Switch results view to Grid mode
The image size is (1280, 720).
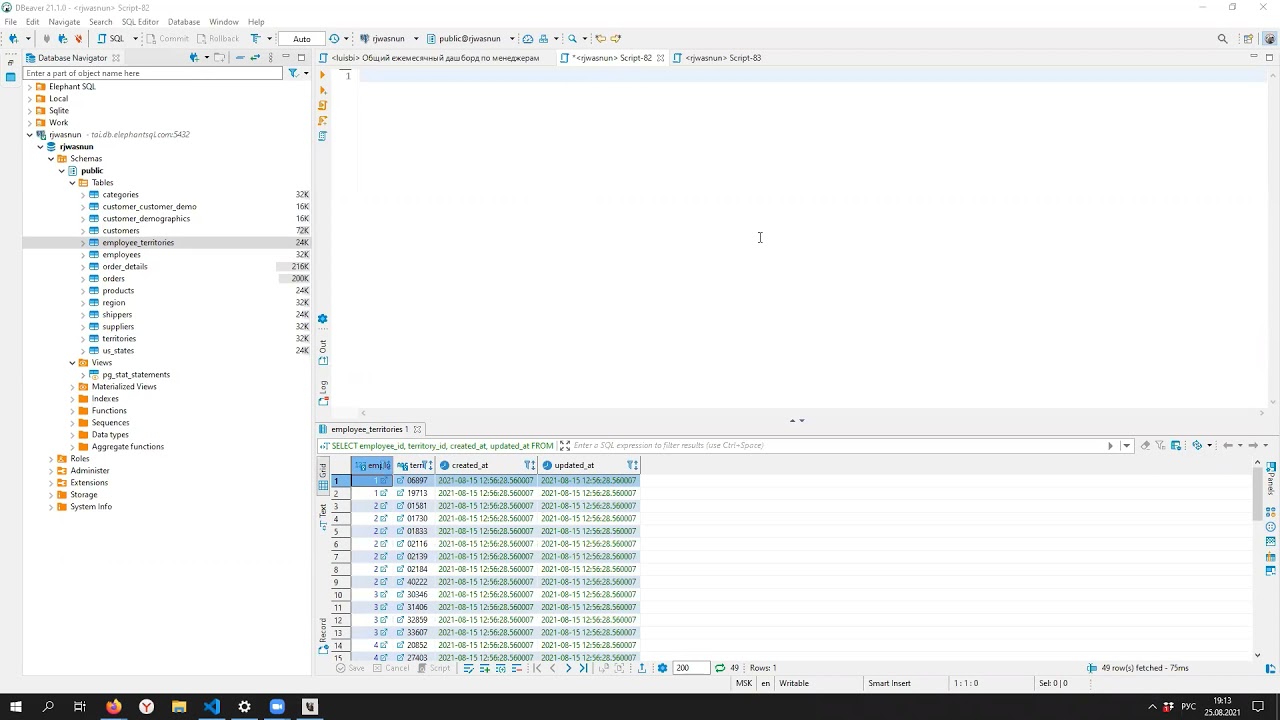click(x=323, y=477)
